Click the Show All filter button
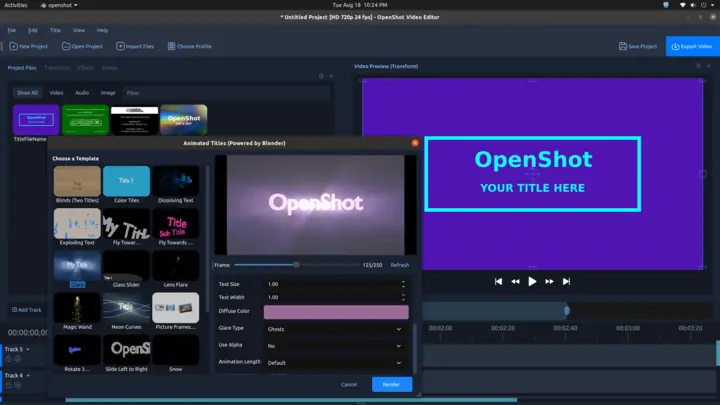This screenshot has height=405, width=720. (x=28, y=93)
